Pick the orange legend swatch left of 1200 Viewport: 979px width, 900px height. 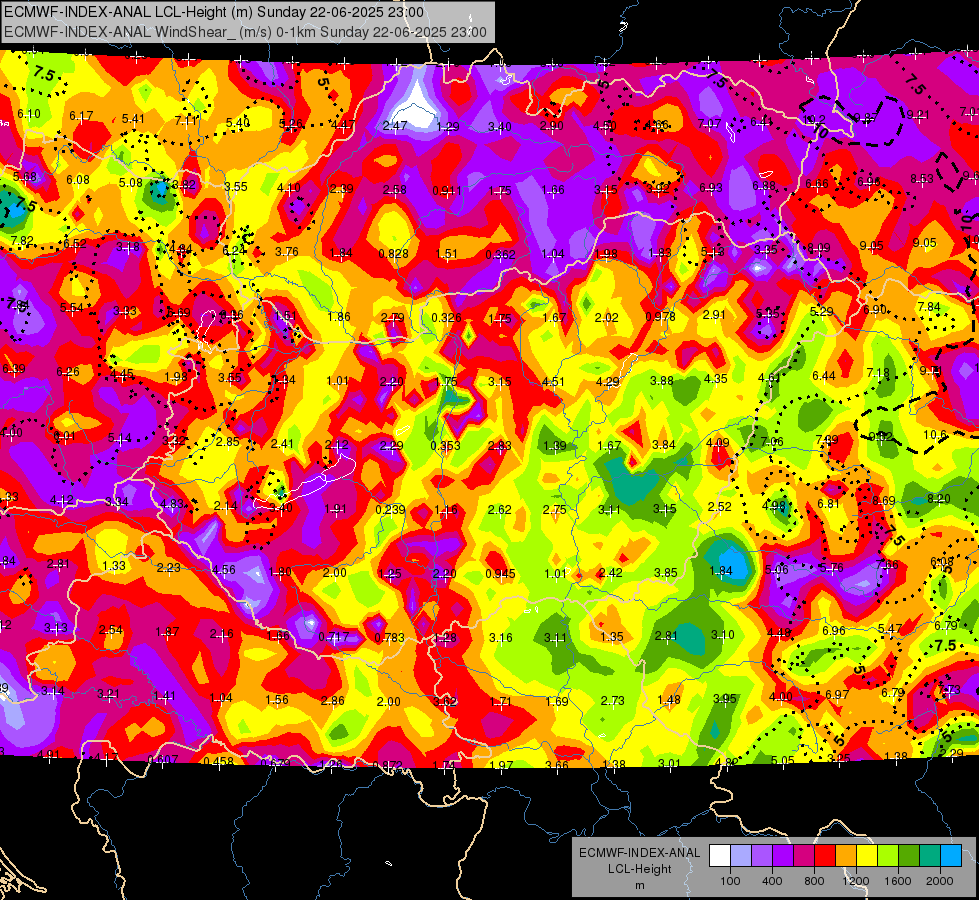845,856
